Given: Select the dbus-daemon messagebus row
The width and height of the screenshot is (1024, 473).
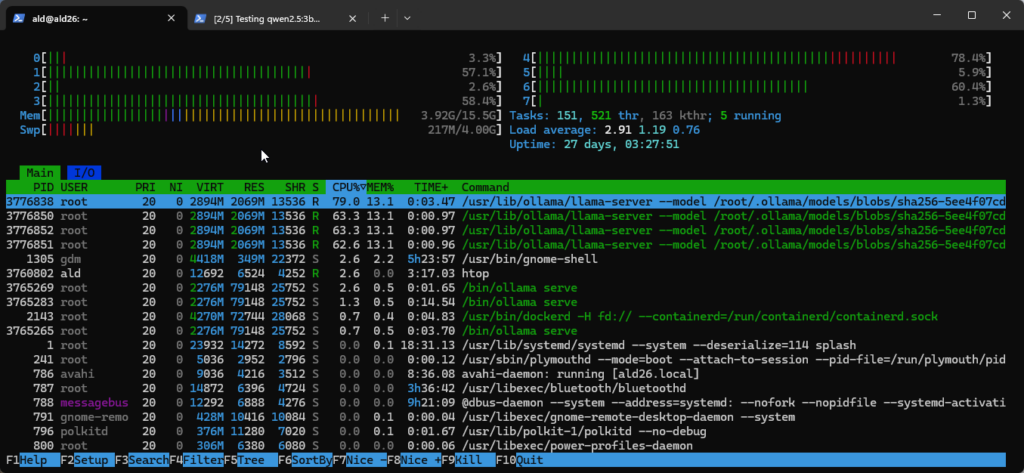Looking at the screenshot, I should pos(506,402).
